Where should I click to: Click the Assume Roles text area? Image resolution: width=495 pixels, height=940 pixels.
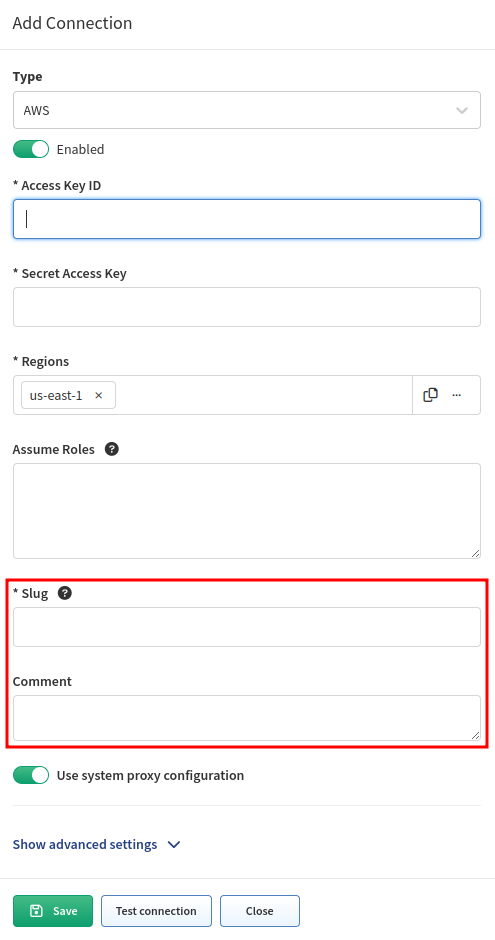point(247,511)
